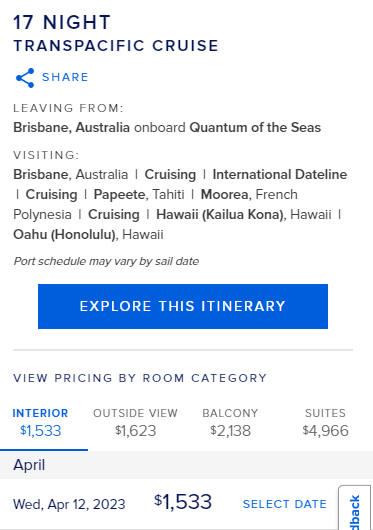The image size is (373, 530).
Task: Click the share icon
Action: point(25,78)
